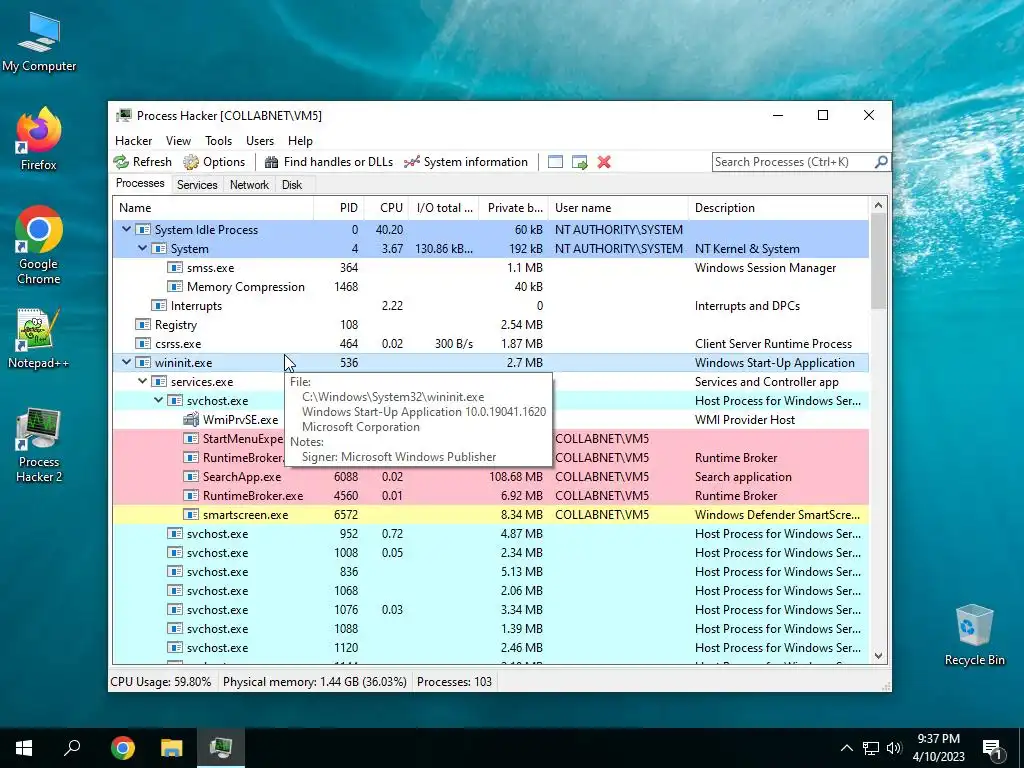Select the WmiPrvSE.exe process icon

click(191, 419)
